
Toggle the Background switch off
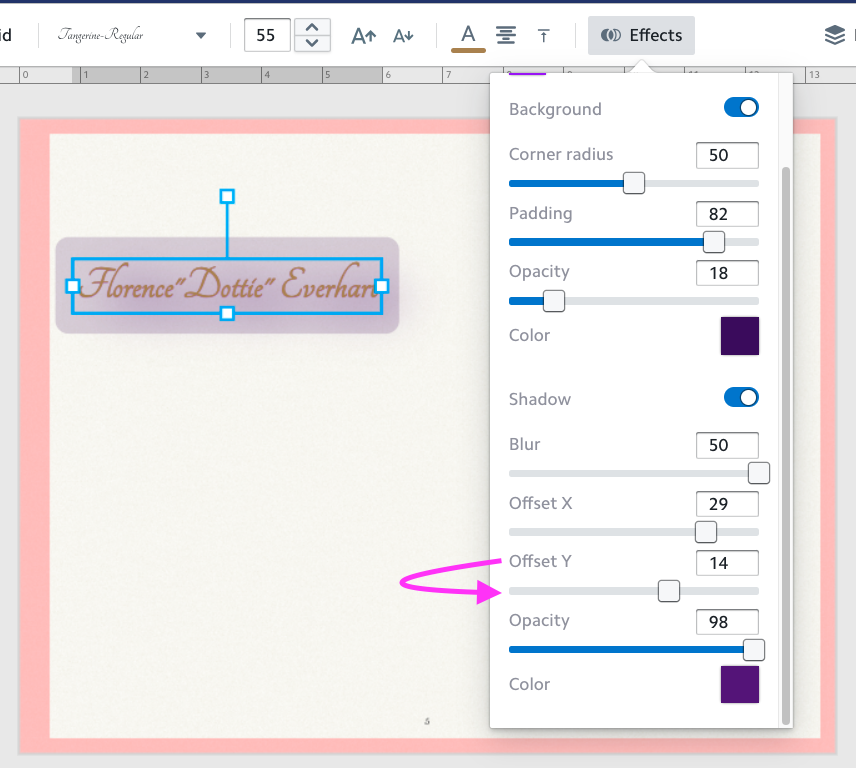pos(741,108)
